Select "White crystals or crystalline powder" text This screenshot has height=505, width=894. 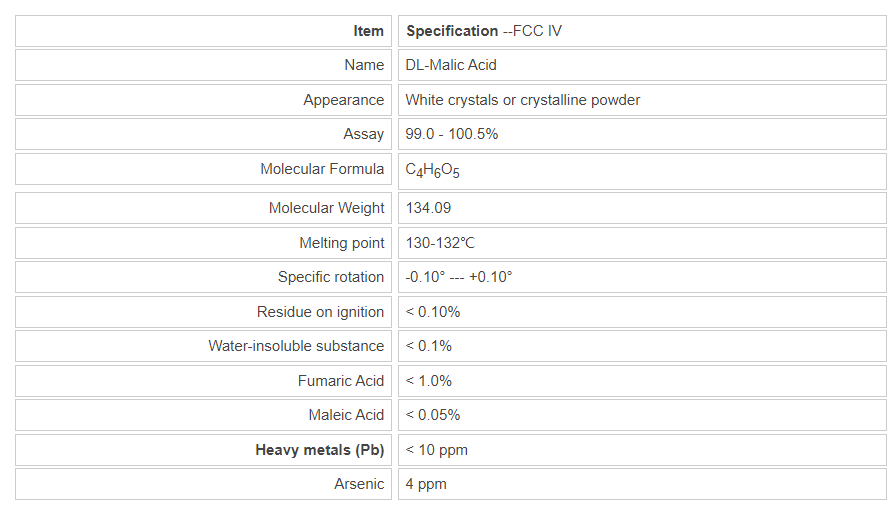pyautogui.click(x=523, y=100)
